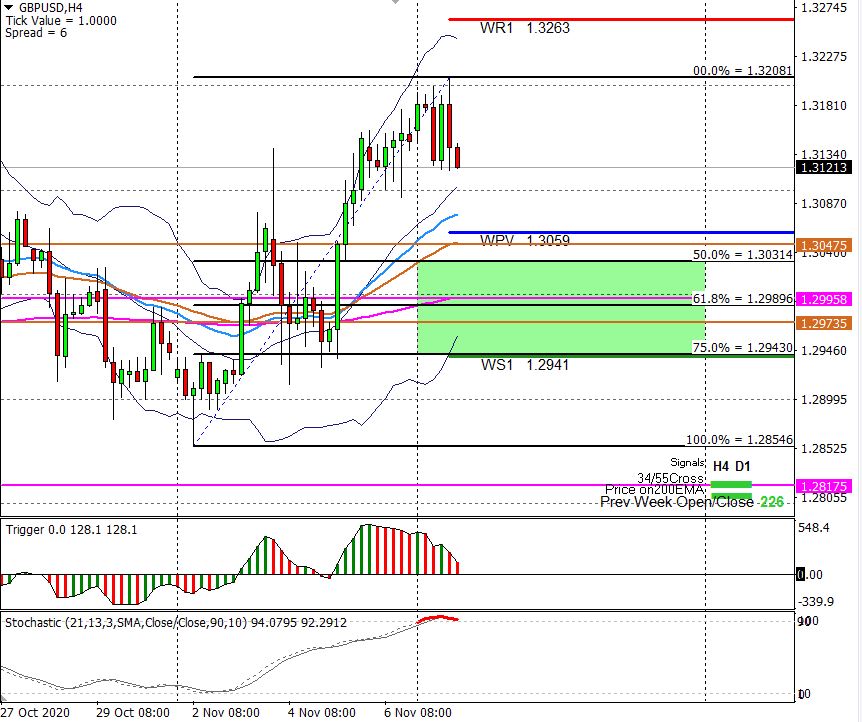Click price scale value 1.30870

(824, 203)
